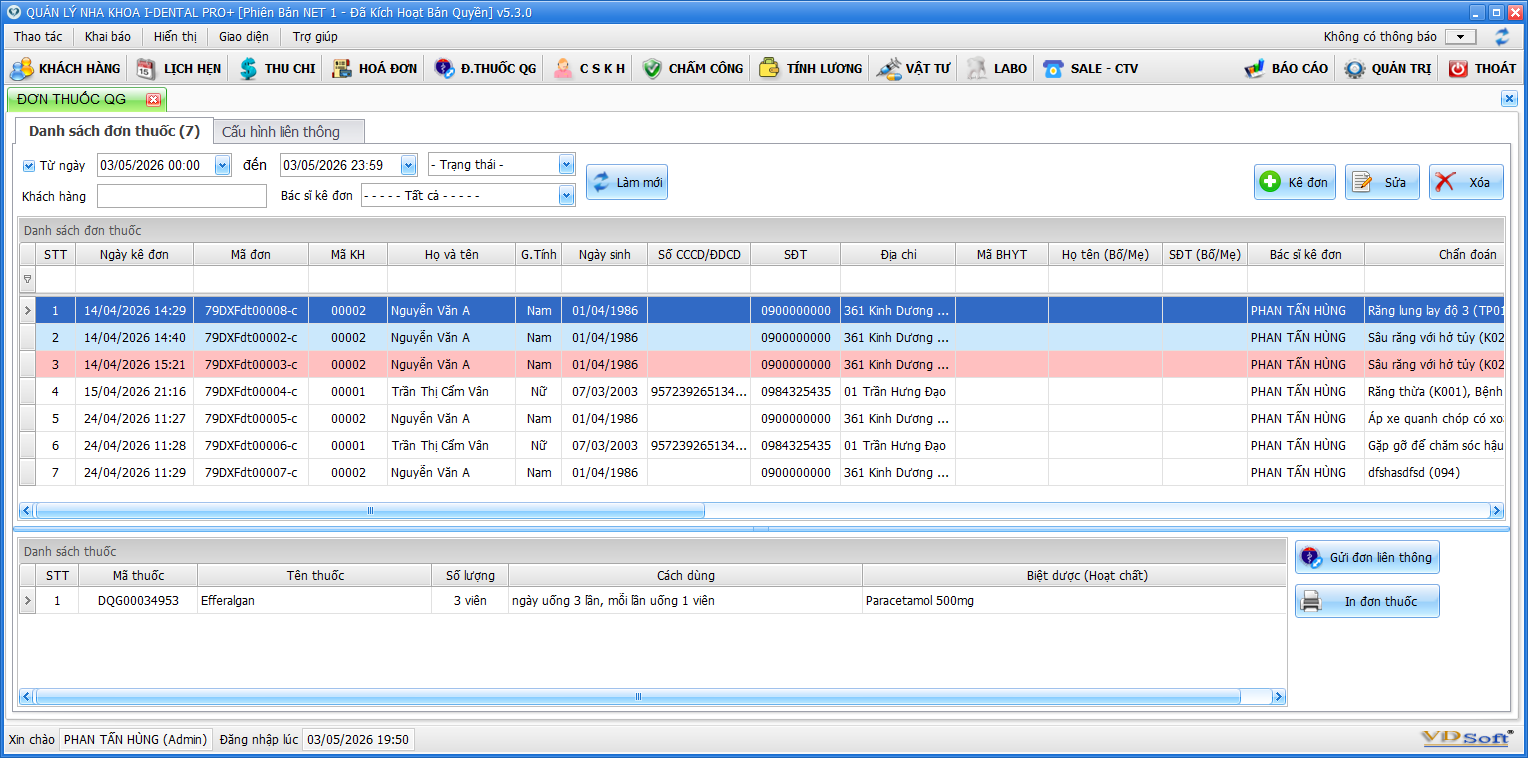The image size is (1528, 758).
Task: Close the document panel with blue X
Action: point(1509,99)
